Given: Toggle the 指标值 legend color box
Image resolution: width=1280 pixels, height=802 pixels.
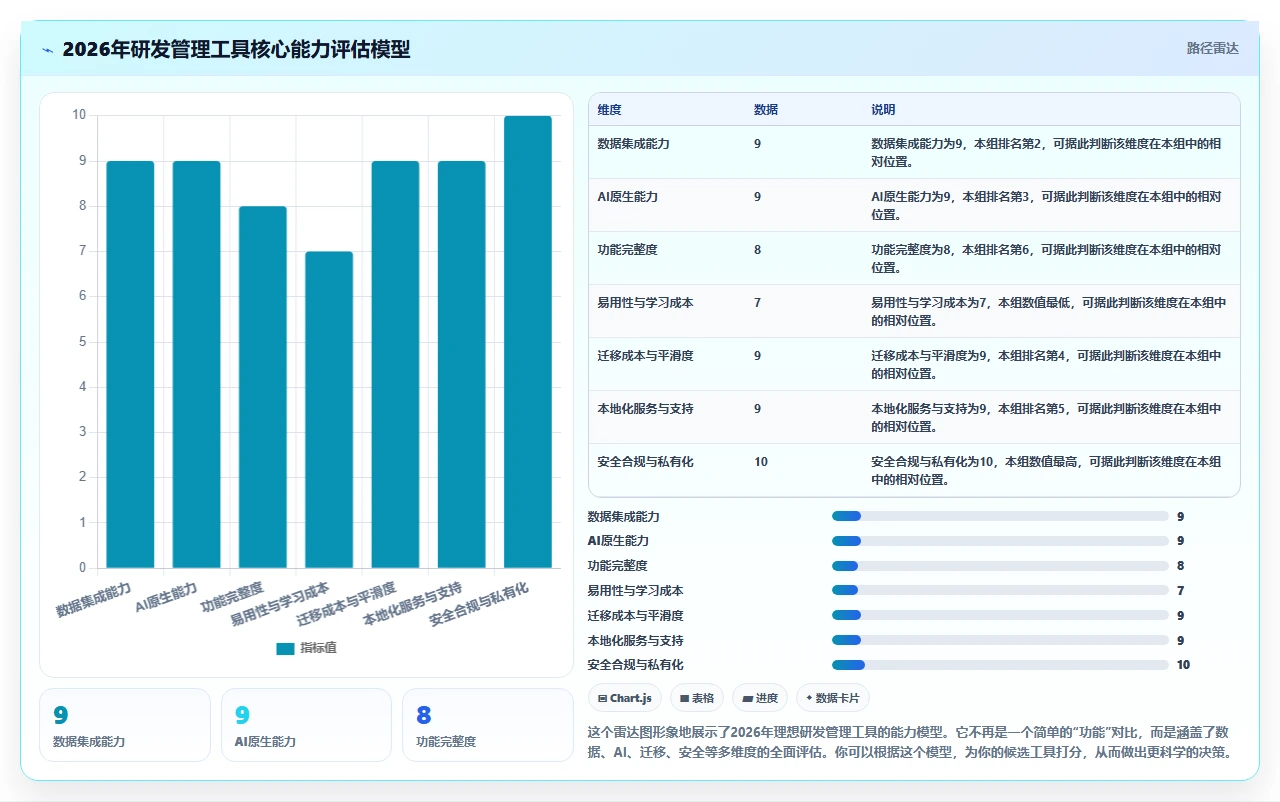Looking at the screenshot, I should point(285,648).
